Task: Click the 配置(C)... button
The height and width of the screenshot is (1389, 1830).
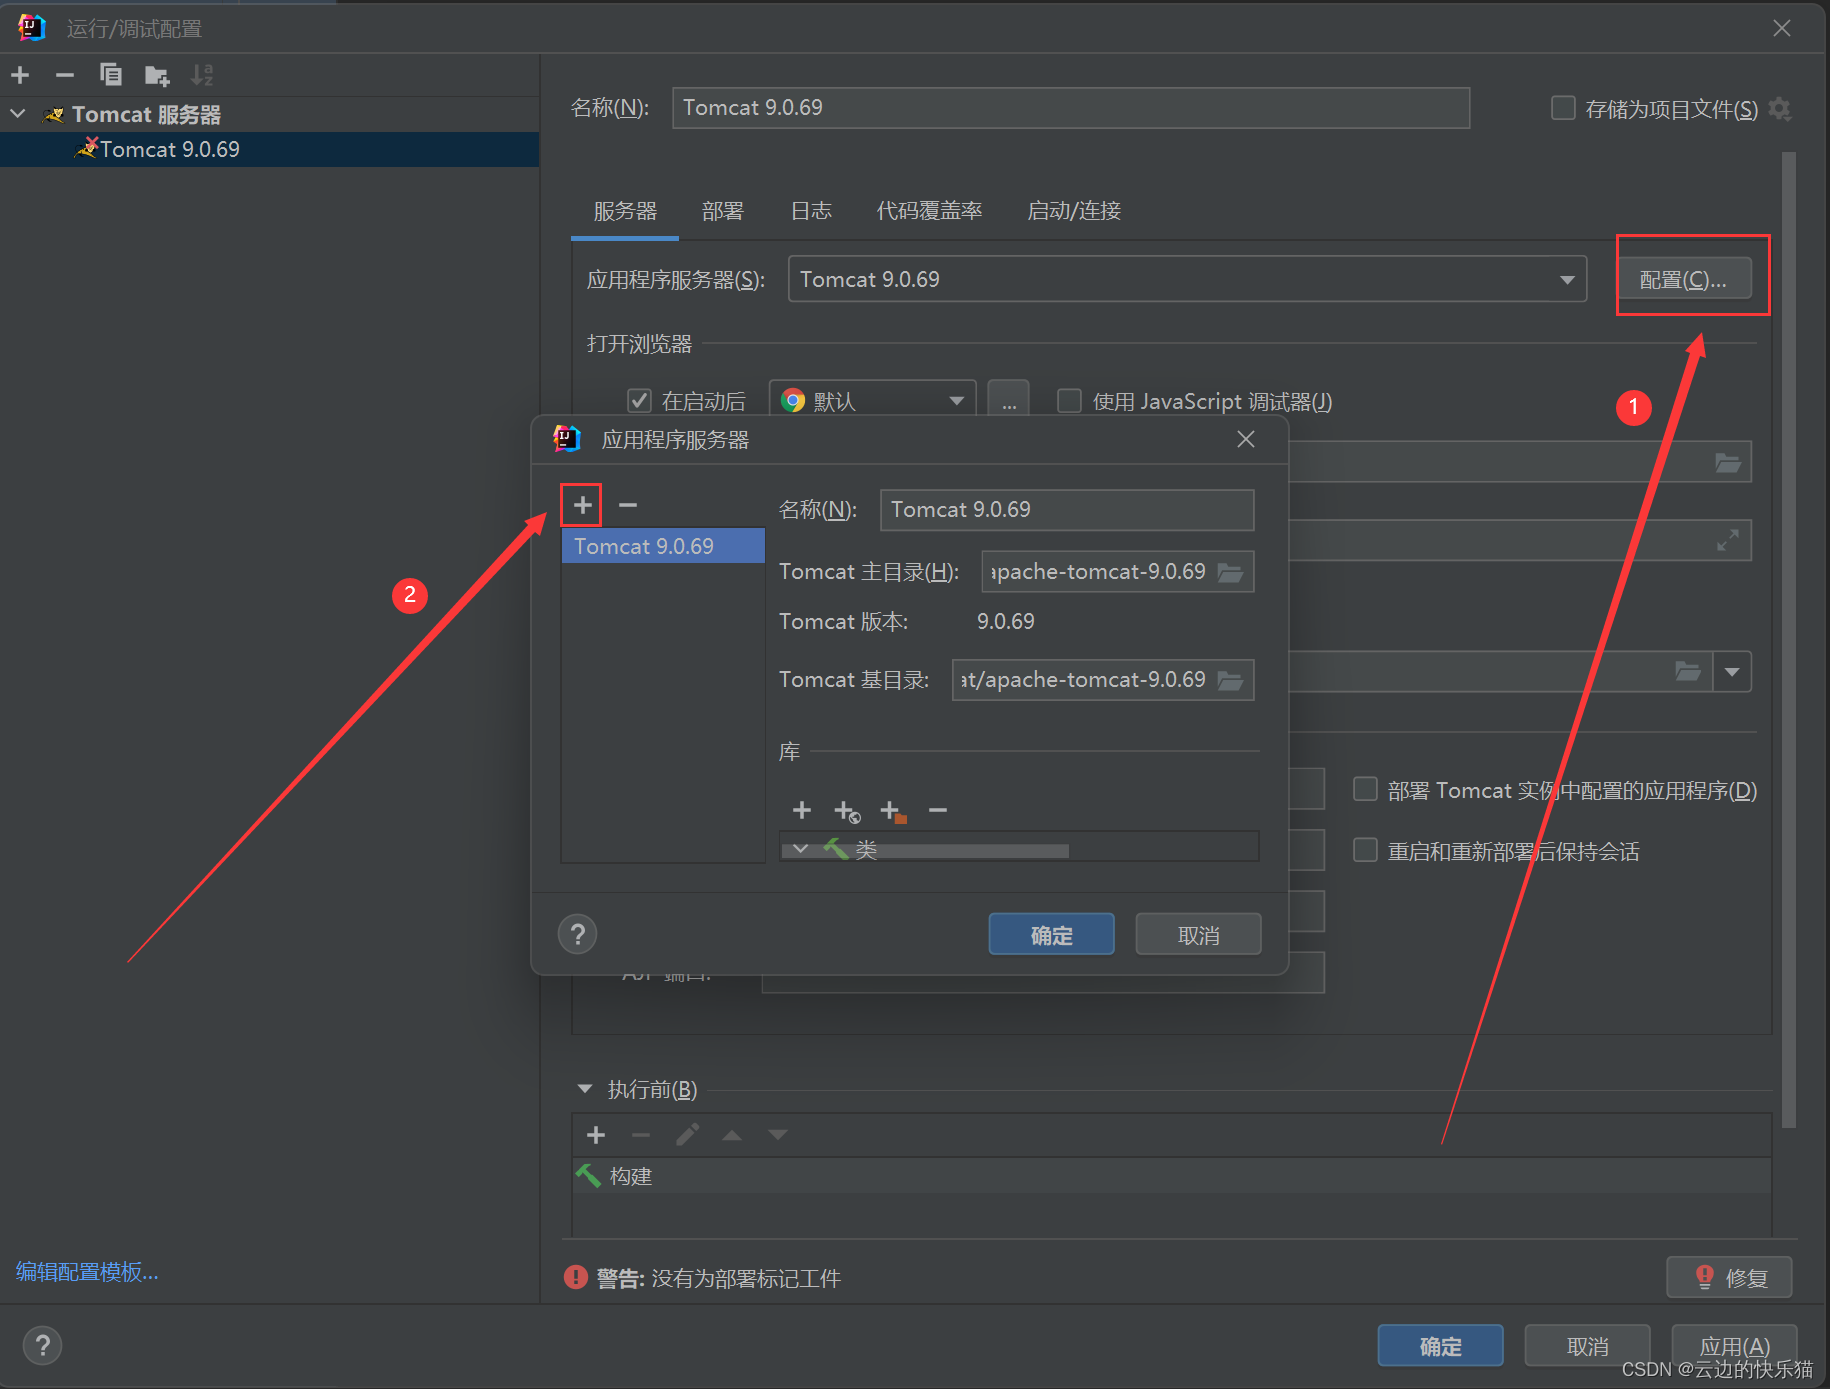Action: click(x=1683, y=279)
